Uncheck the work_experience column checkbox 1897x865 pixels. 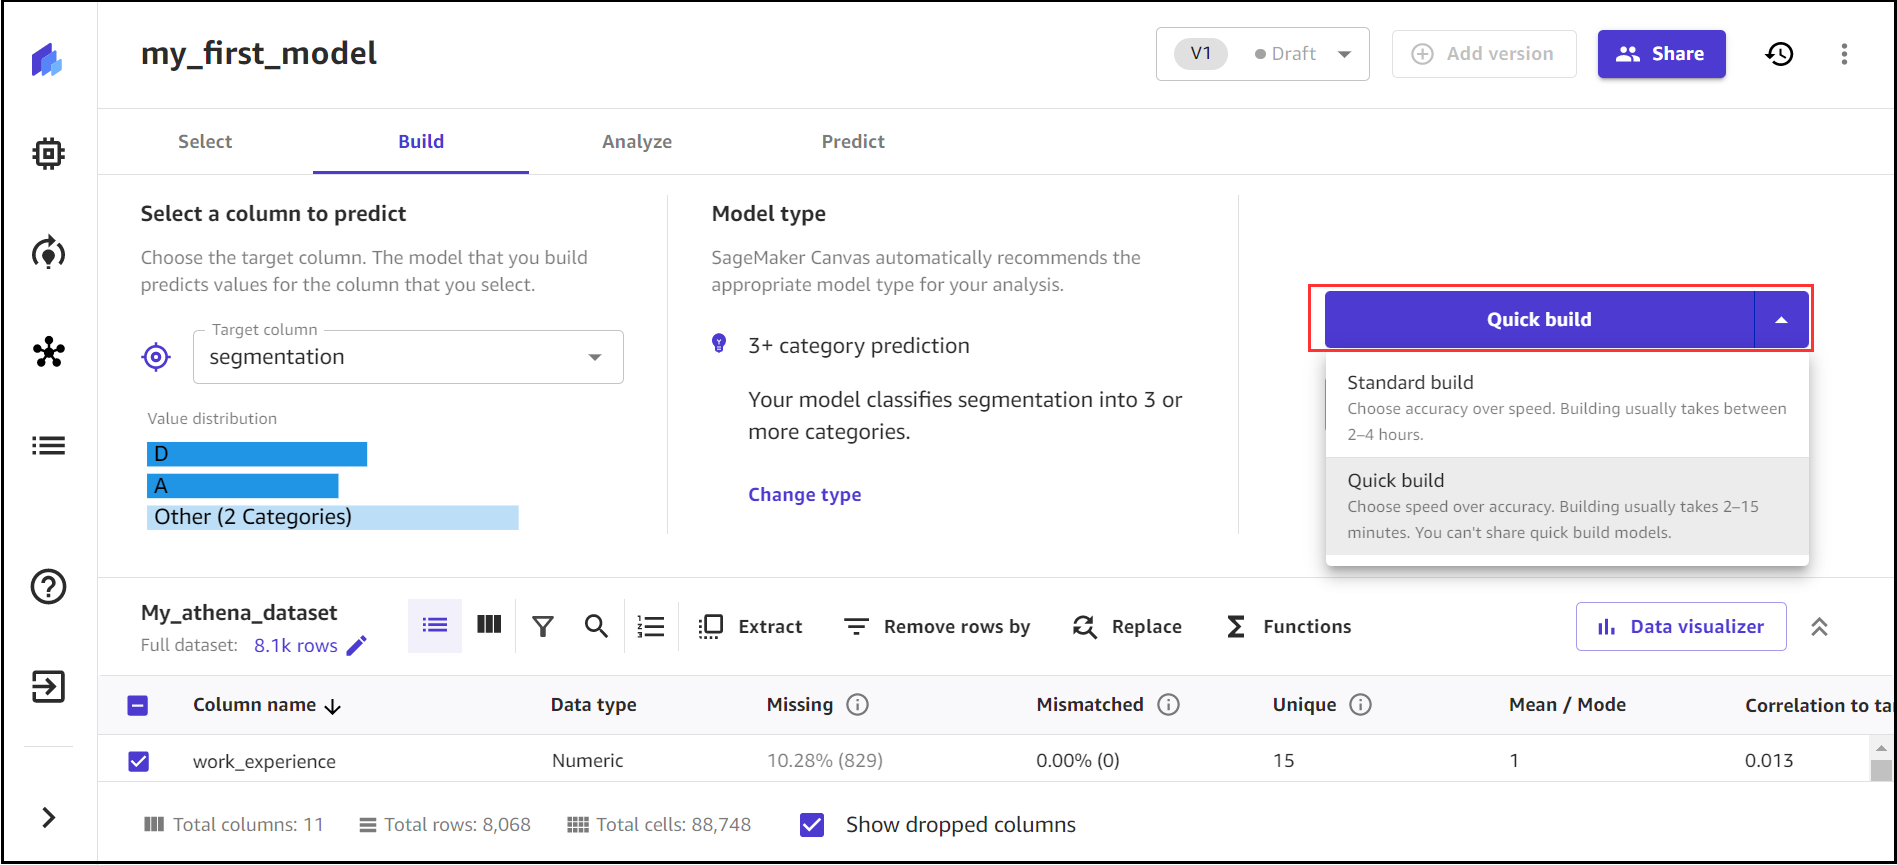[139, 762]
